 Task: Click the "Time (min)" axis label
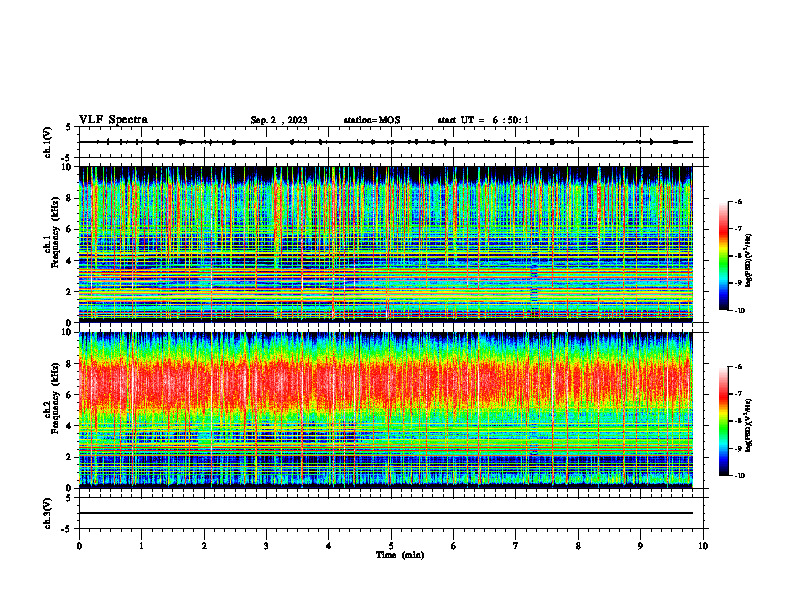click(x=400, y=555)
